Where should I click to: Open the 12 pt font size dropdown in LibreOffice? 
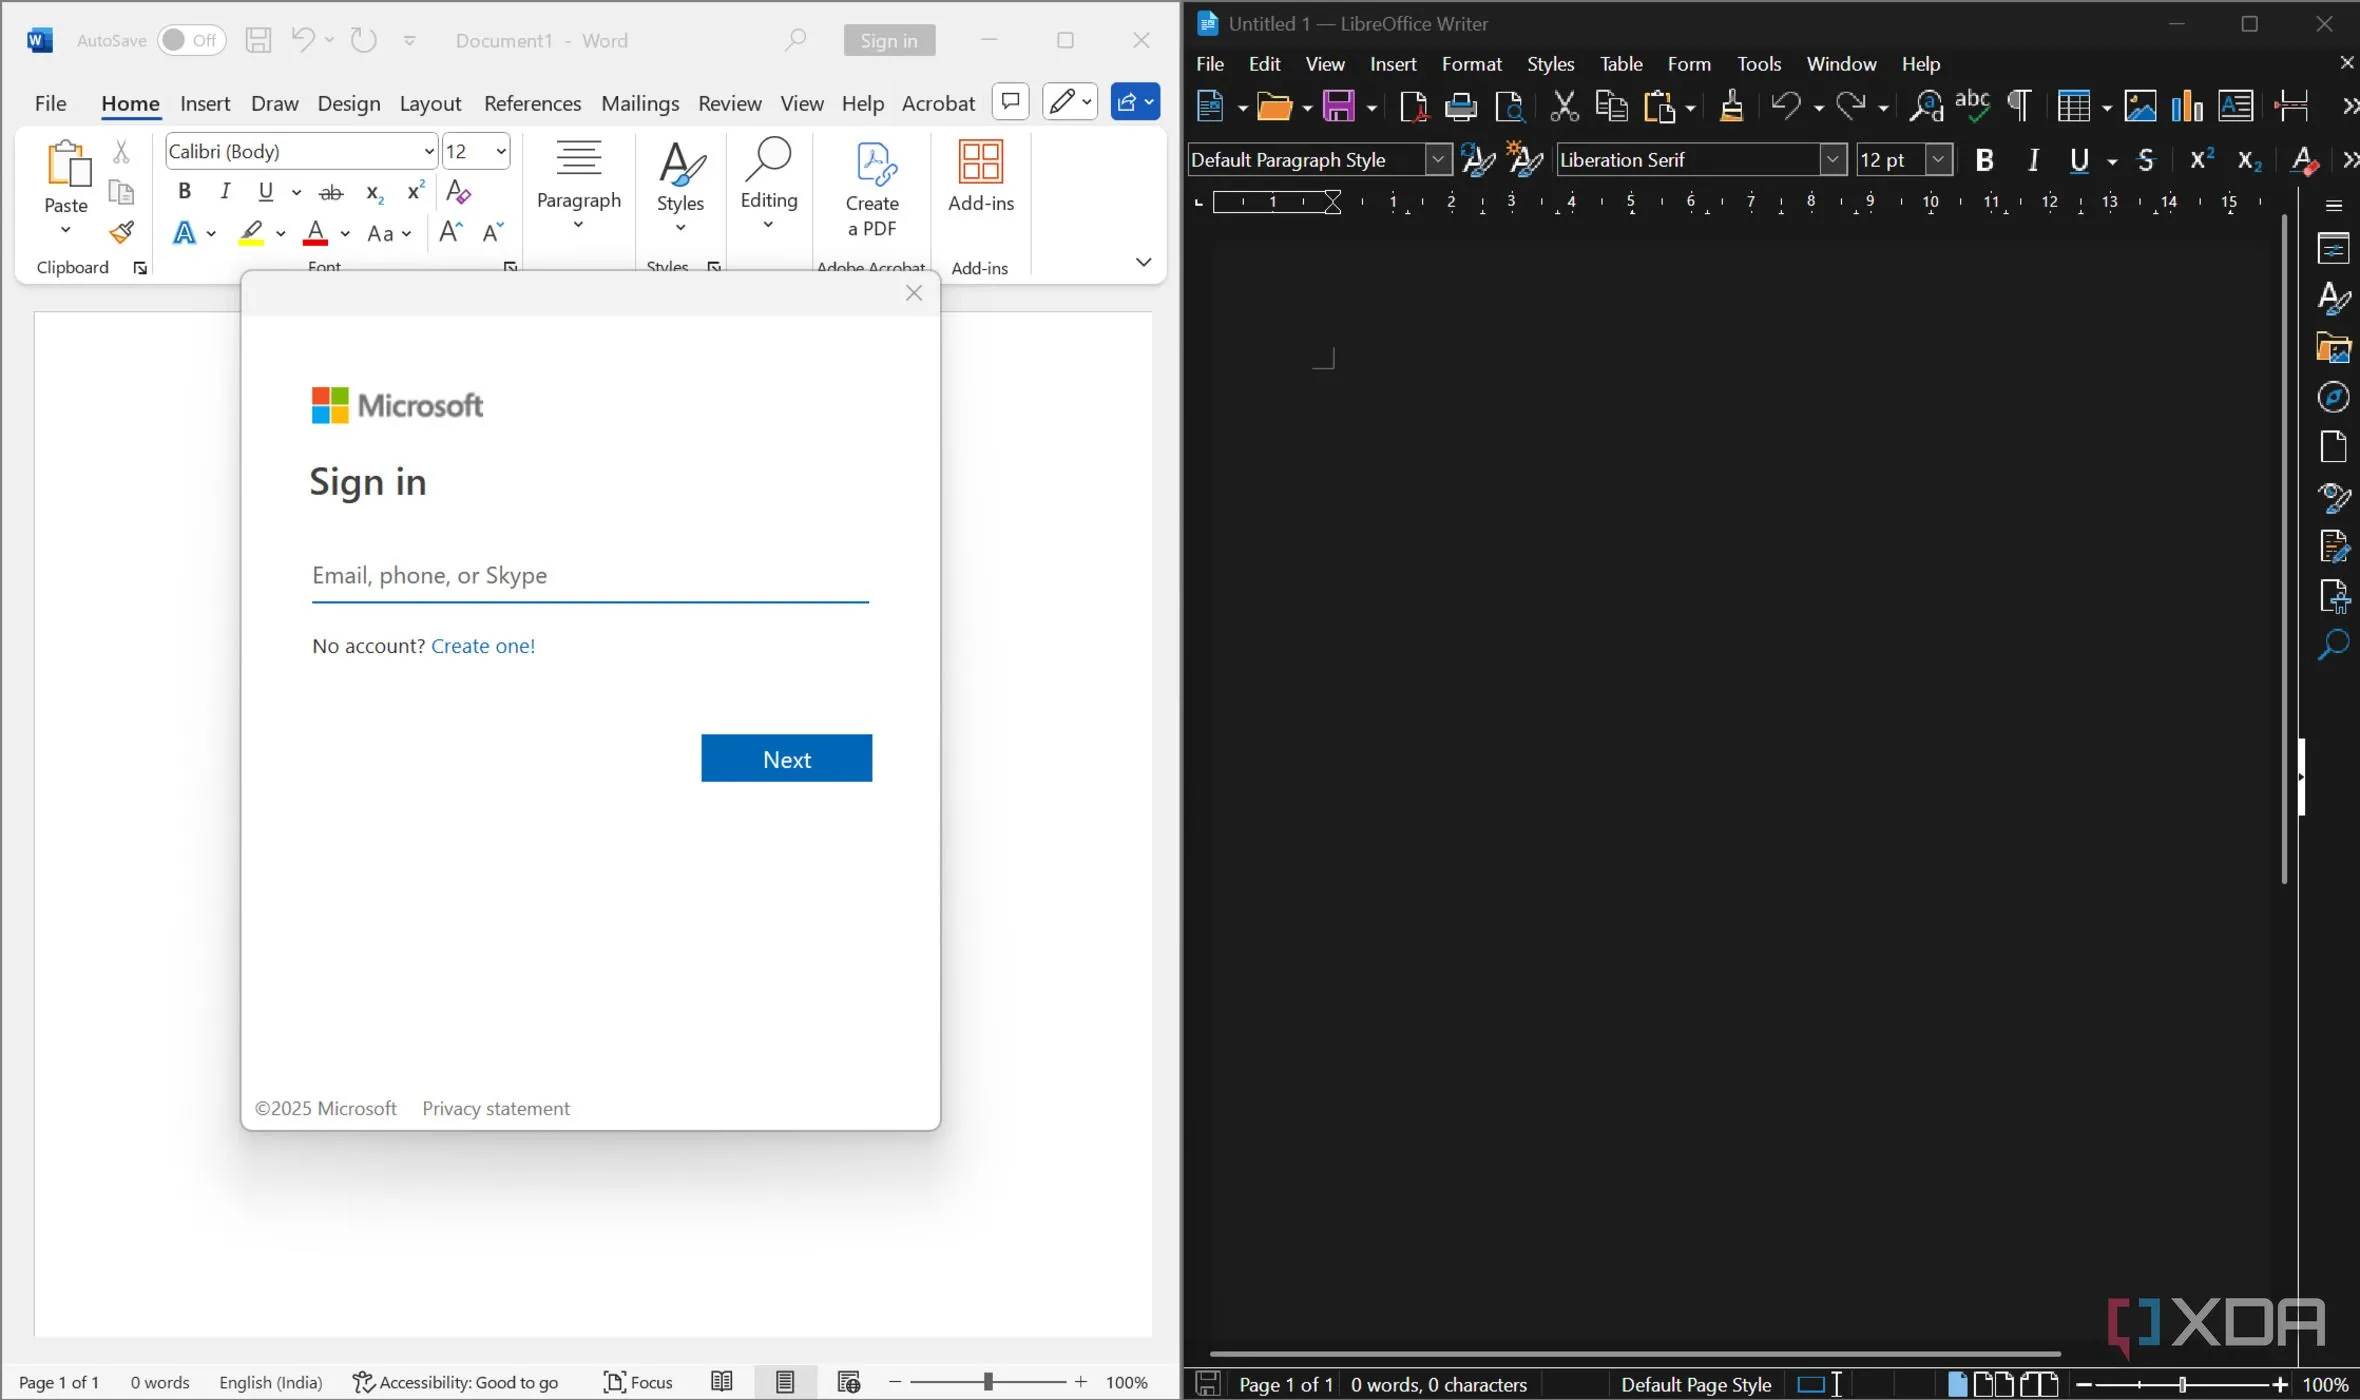click(x=1939, y=159)
